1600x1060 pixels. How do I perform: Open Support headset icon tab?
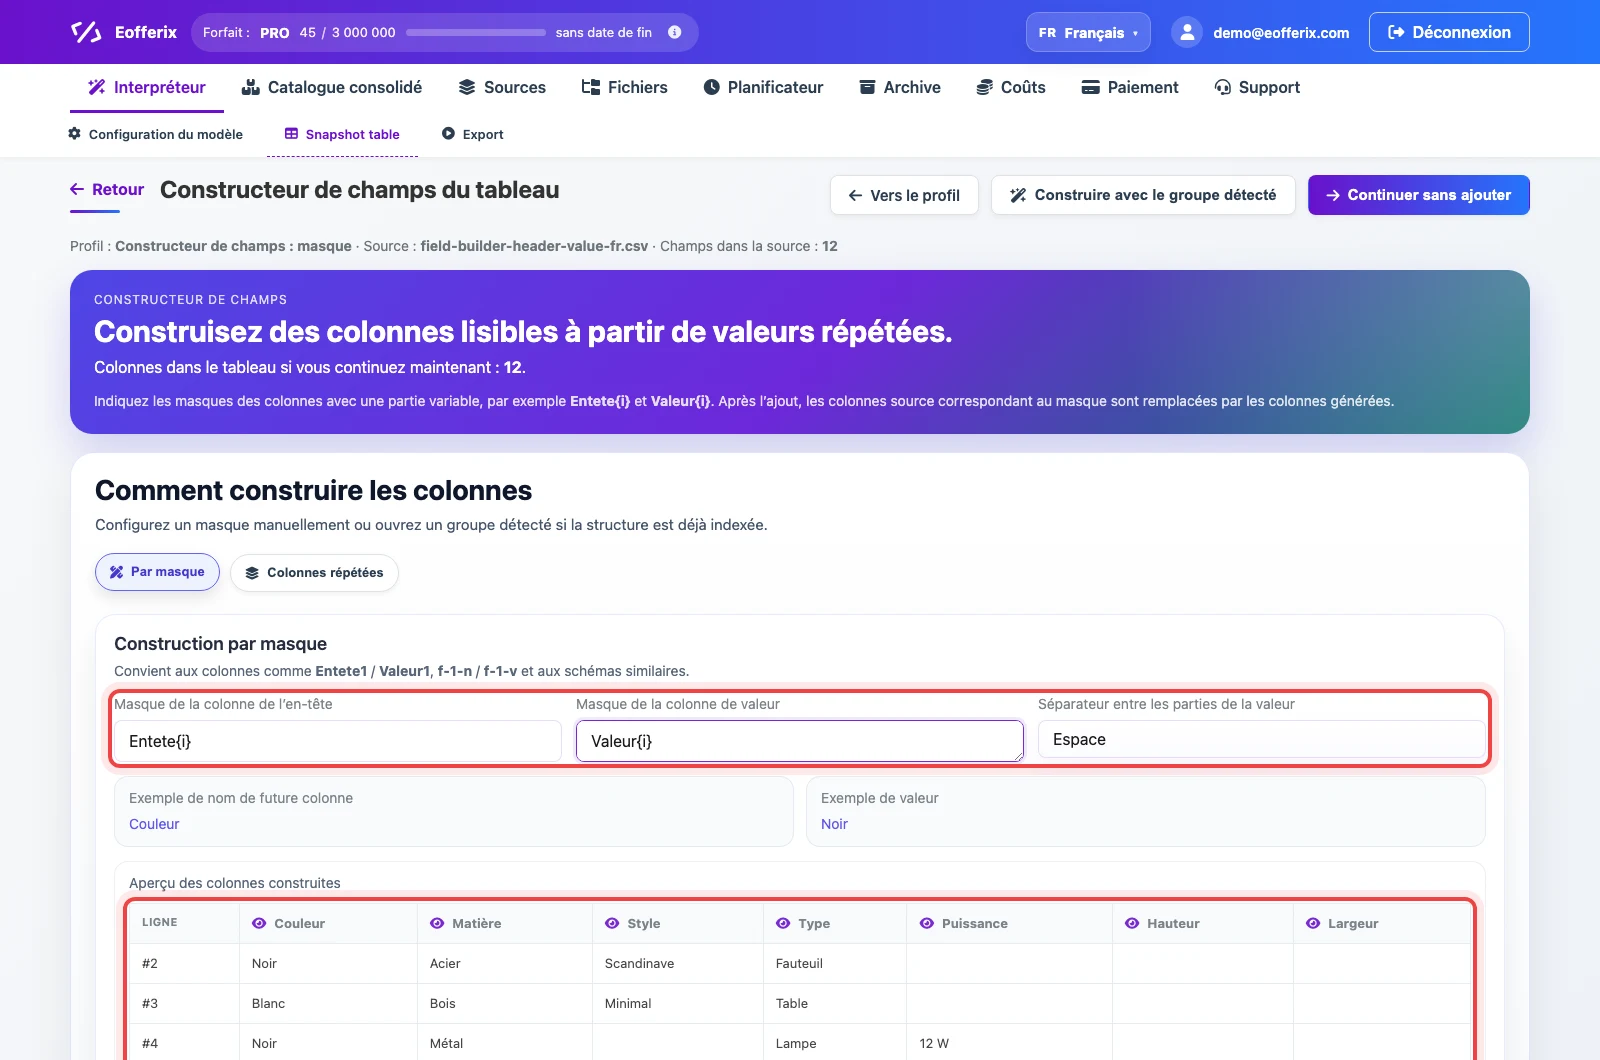1257,87
